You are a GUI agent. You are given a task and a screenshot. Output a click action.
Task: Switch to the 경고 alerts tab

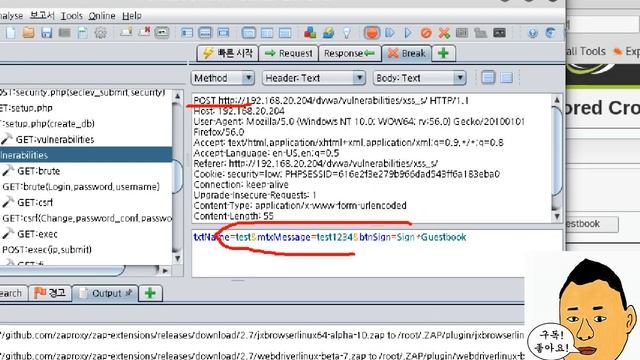tap(50, 293)
